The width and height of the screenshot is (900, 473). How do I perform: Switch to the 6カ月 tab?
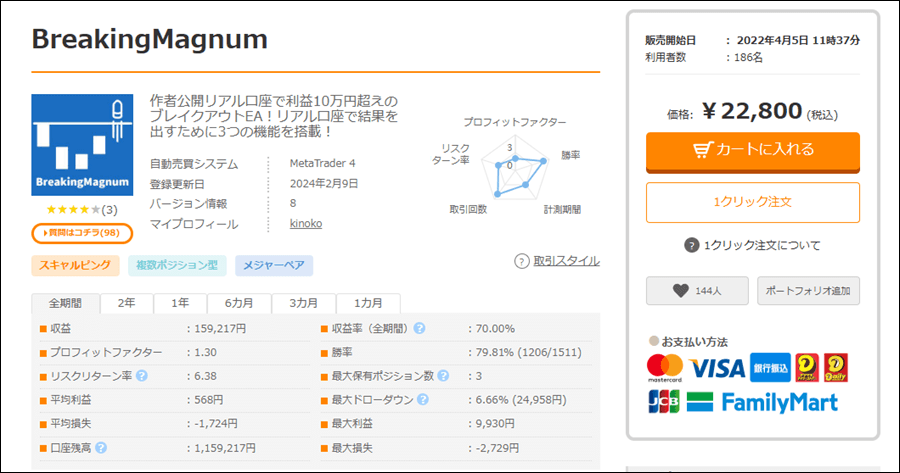tap(239, 303)
